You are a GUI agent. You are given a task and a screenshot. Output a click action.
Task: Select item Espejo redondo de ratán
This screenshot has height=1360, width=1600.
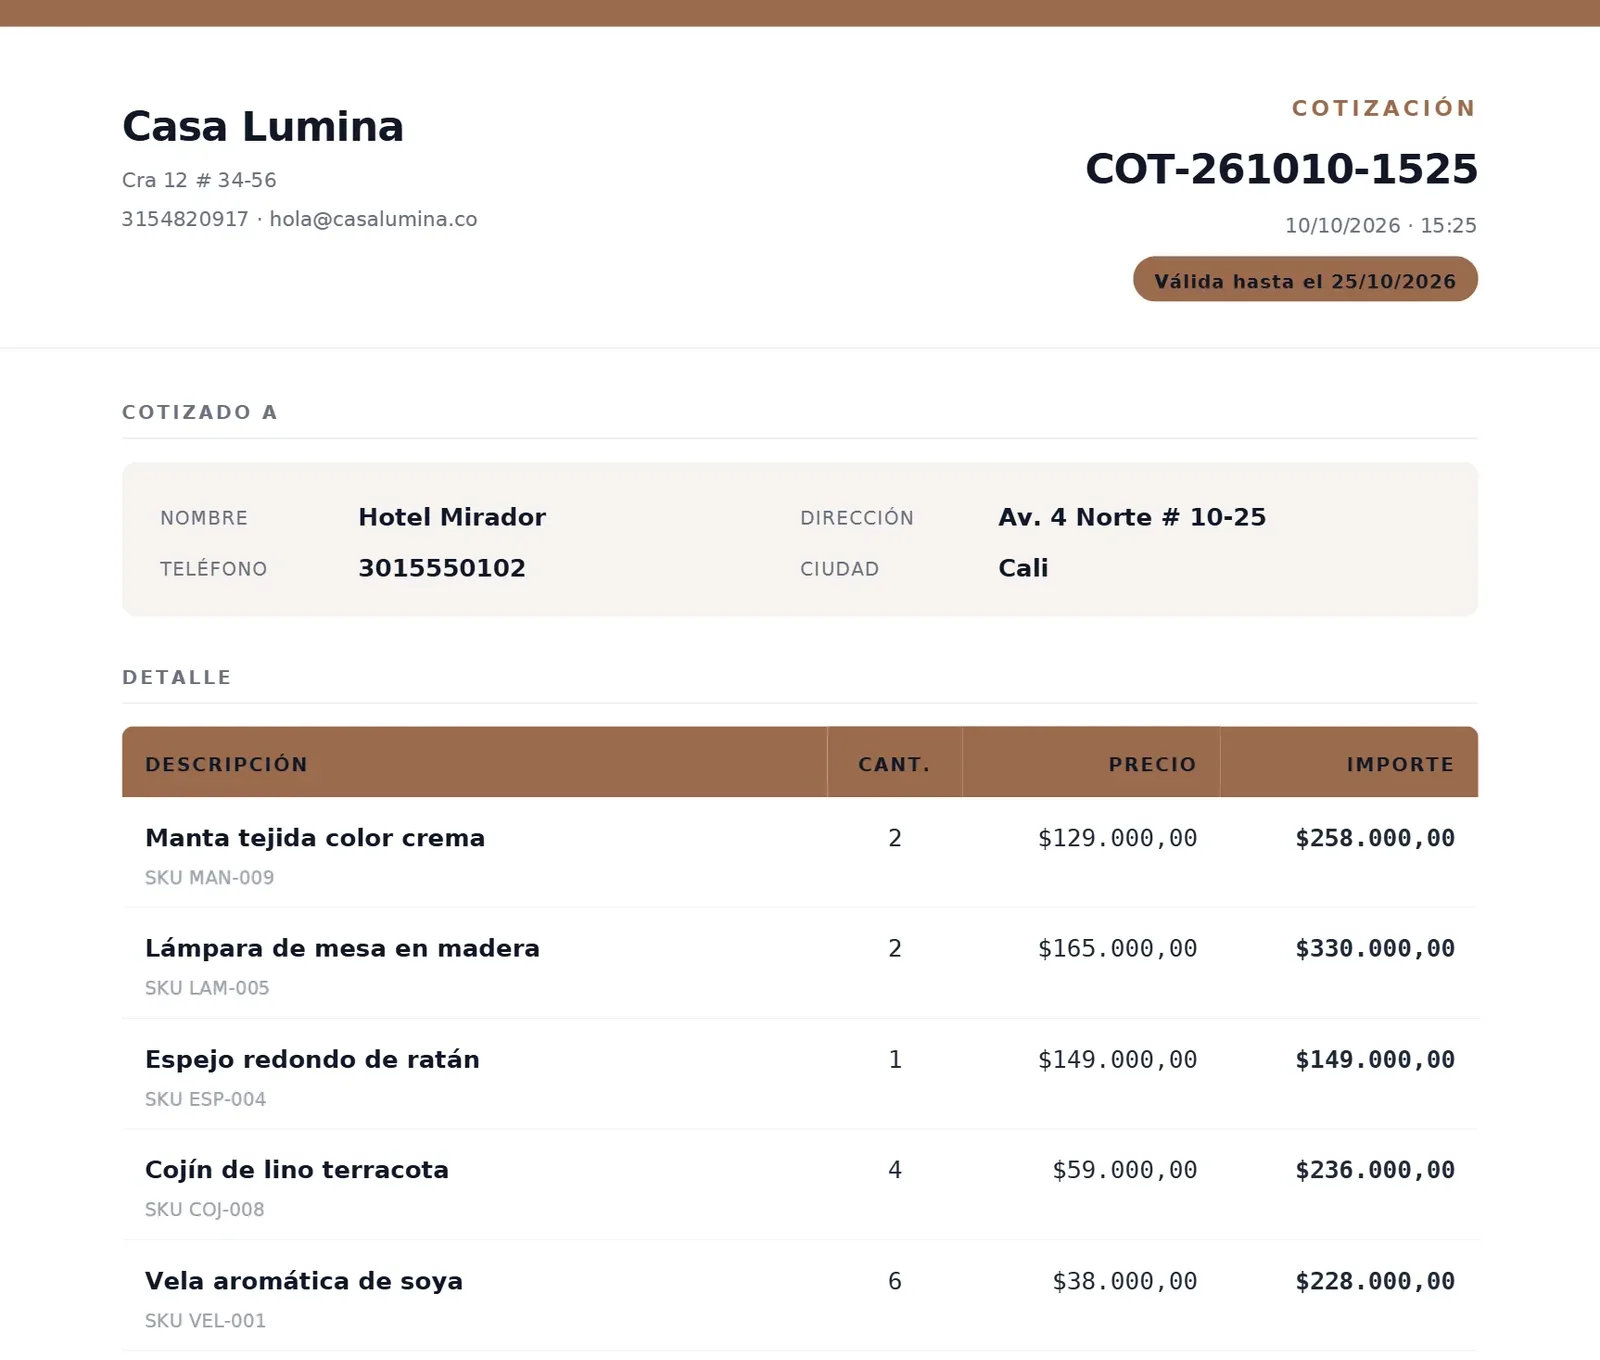pyautogui.click(x=312, y=1059)
